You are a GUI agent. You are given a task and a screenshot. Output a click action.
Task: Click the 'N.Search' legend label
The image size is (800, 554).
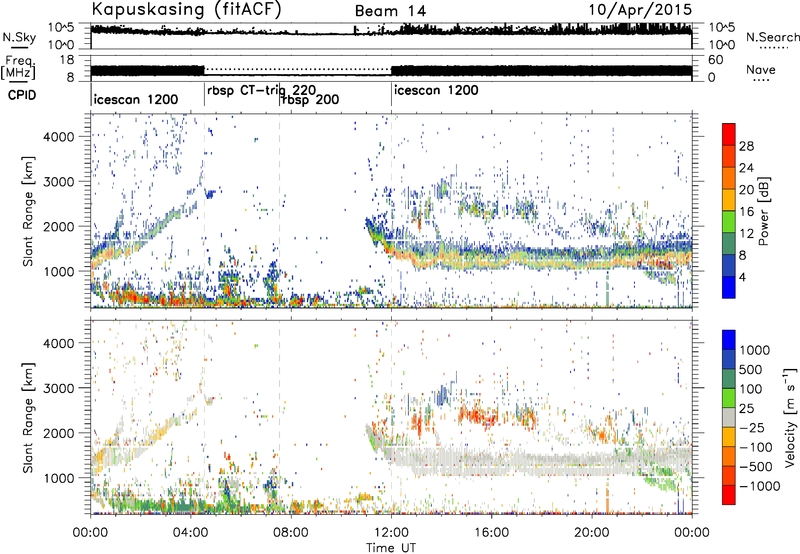tap(773, 37)
